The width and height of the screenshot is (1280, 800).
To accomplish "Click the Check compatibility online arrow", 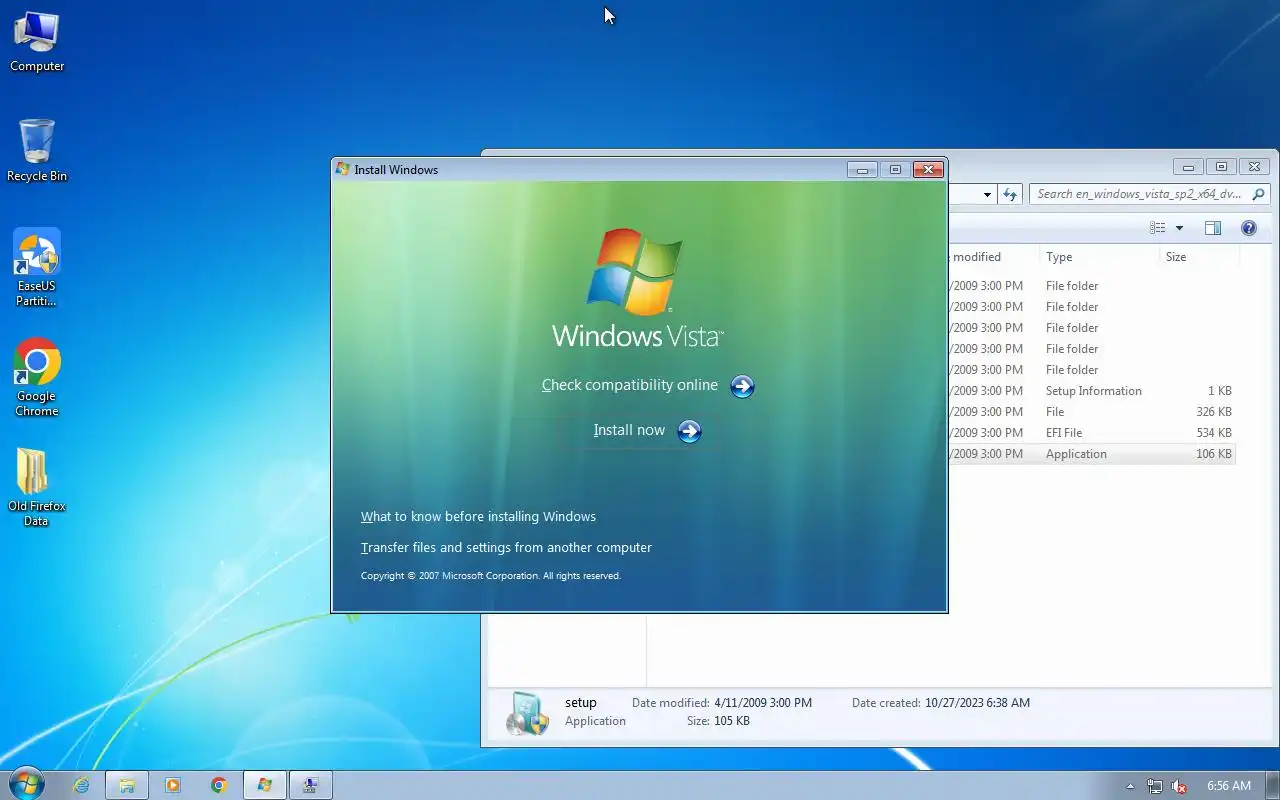I will point(742,386).
